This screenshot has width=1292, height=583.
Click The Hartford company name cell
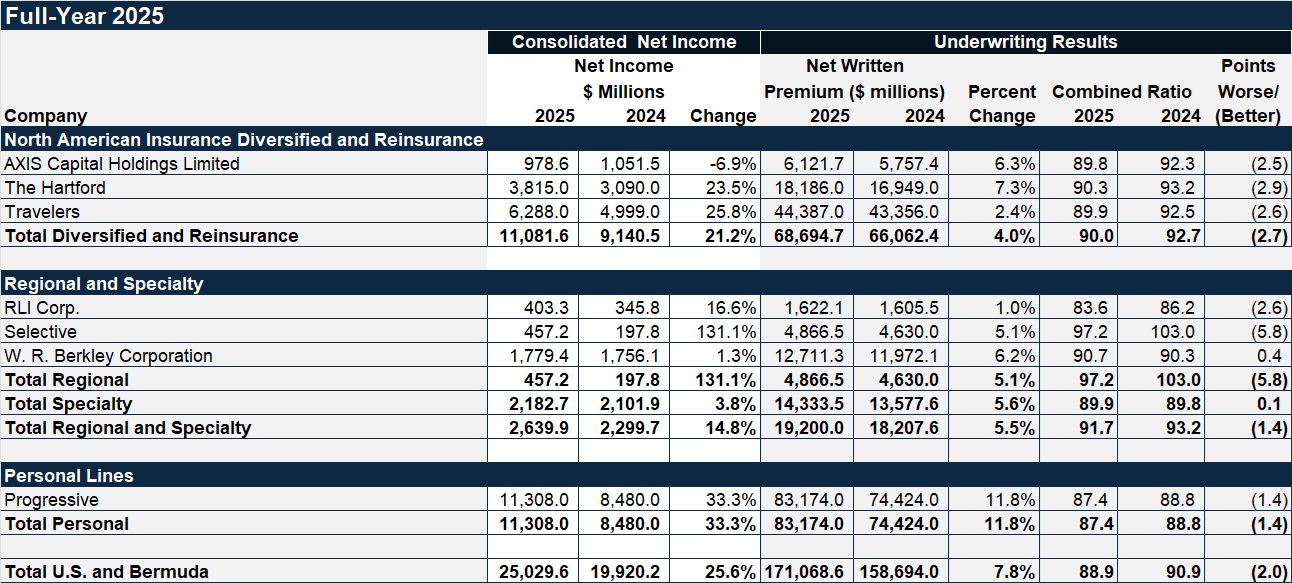[55, 188]
